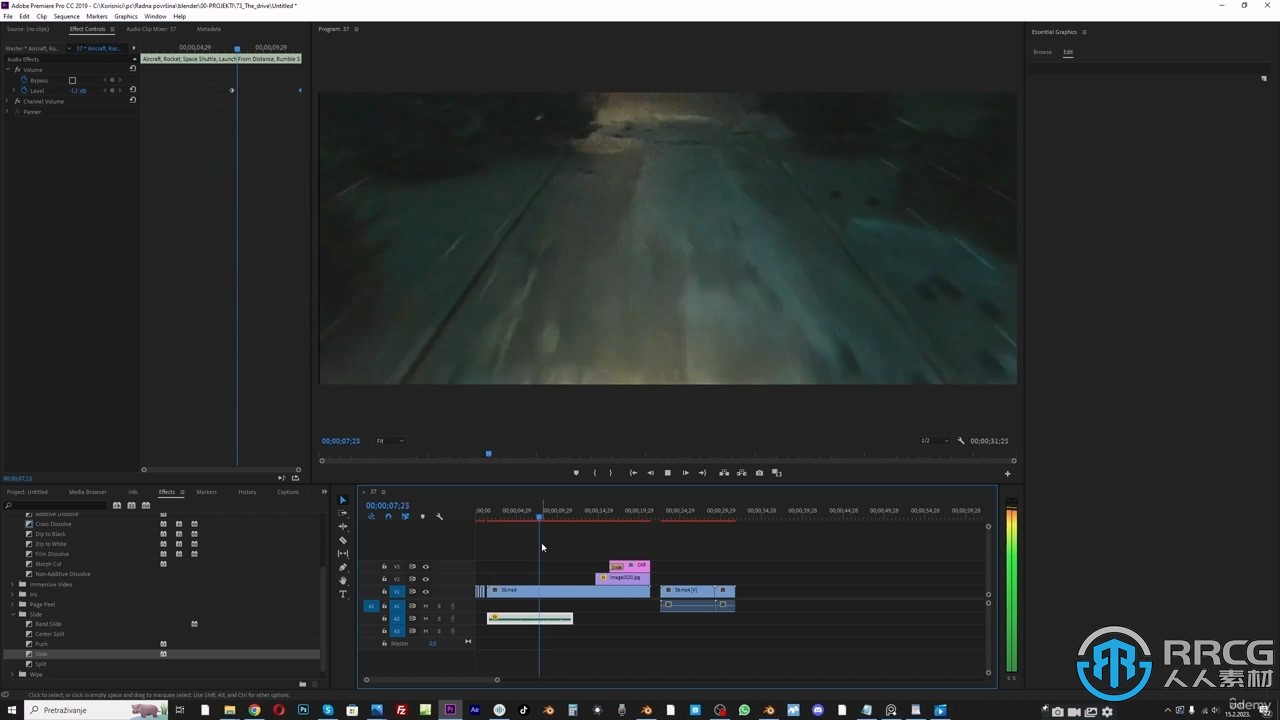Screen dimensions: 1280x720
Task: Switch to the Metadata tab
Action: [208, 29]
